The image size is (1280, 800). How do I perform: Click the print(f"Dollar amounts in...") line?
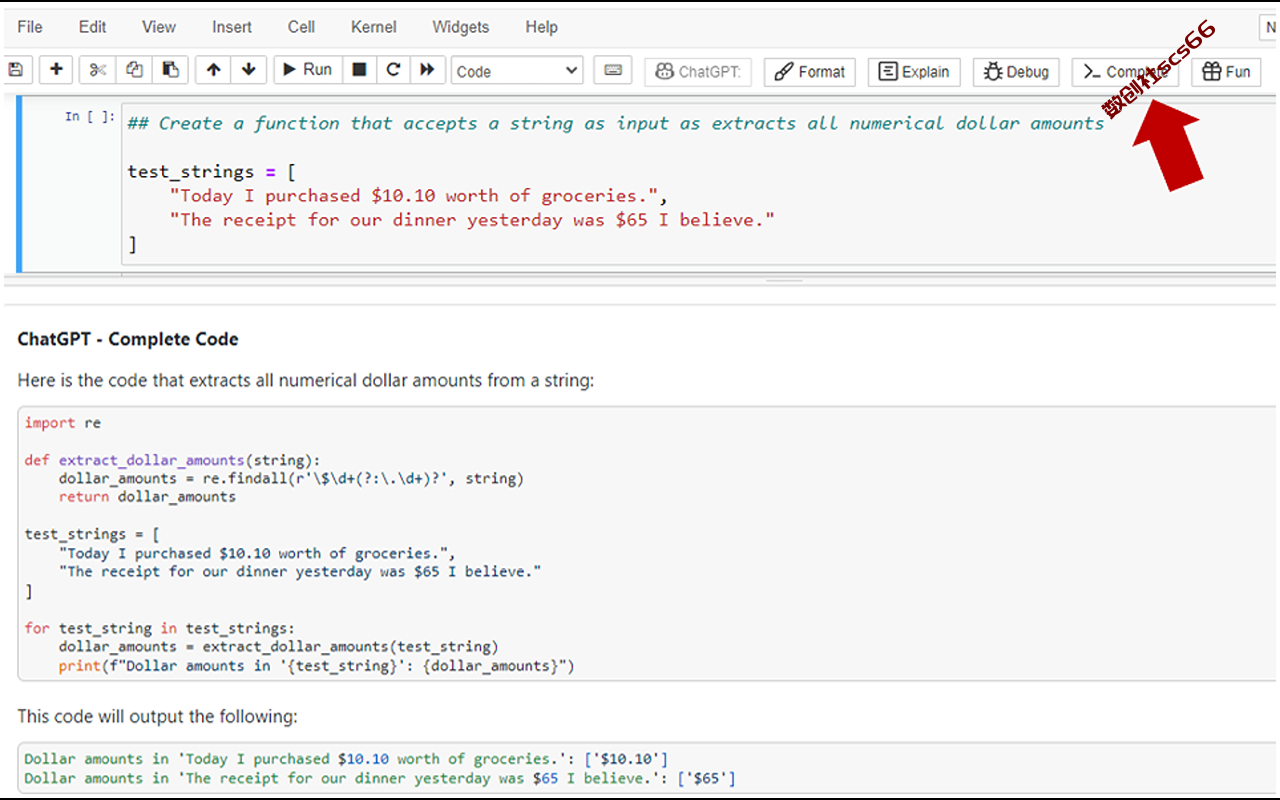pyautogui.click(x=316, y=666)
